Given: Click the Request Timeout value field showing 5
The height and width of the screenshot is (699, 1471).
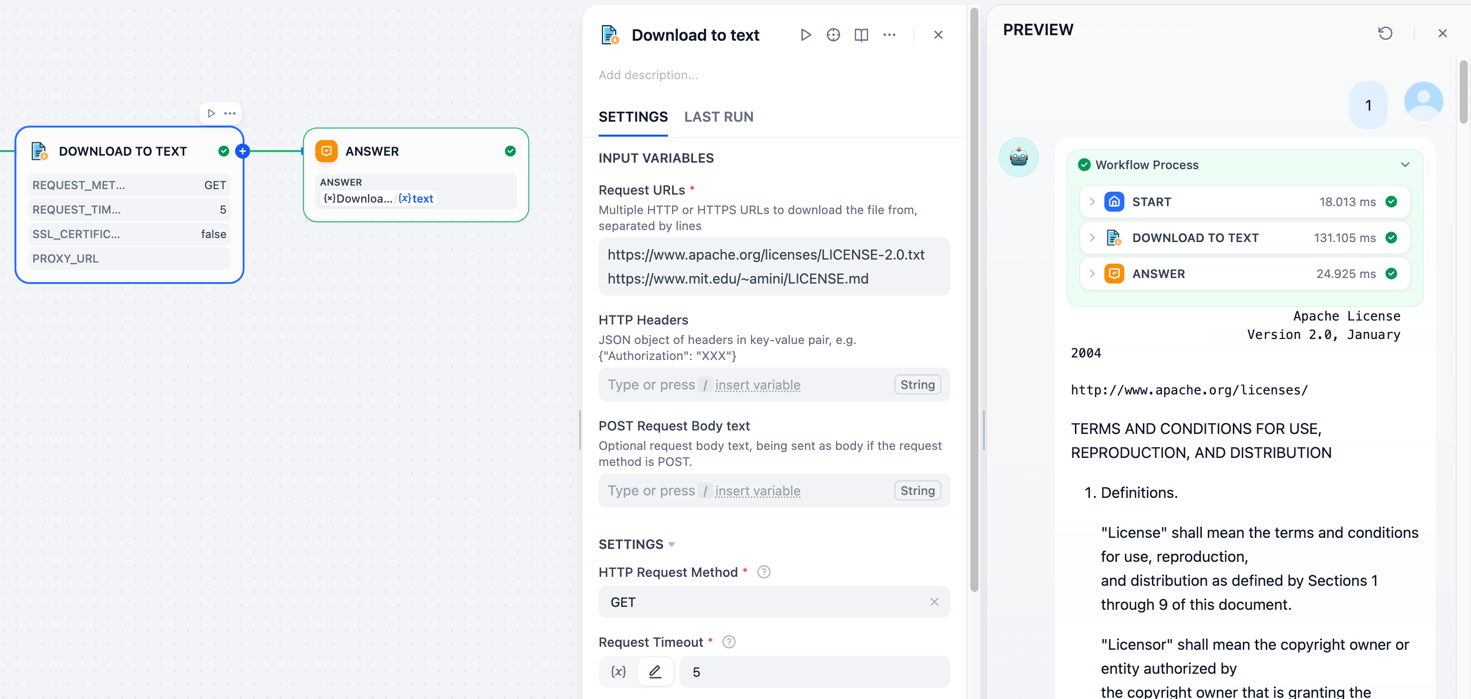Looking at the screenshot, I should (x=814, y=672).
